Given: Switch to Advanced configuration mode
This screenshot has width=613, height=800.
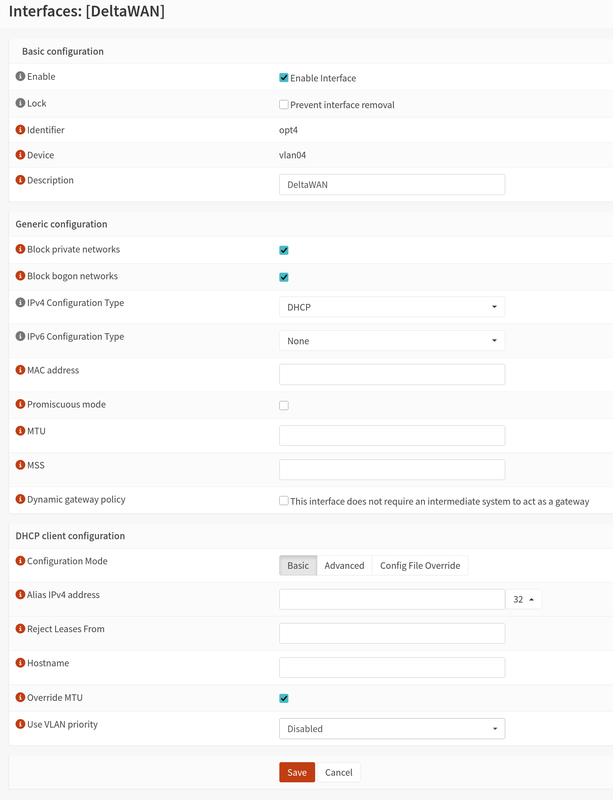Looking at the screenshot, I should [344, 566].
